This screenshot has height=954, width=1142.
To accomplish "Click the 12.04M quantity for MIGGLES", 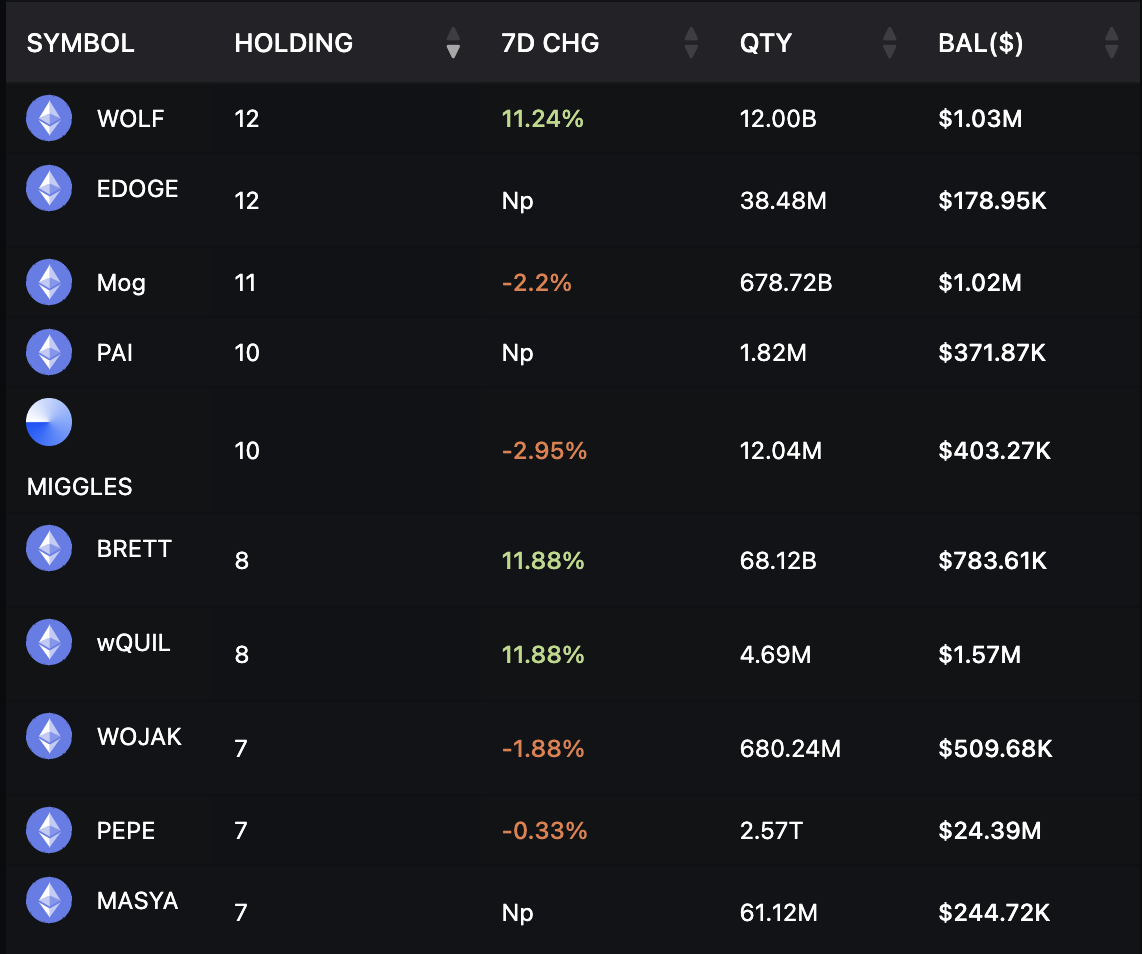I will click(x=781, y=450).
